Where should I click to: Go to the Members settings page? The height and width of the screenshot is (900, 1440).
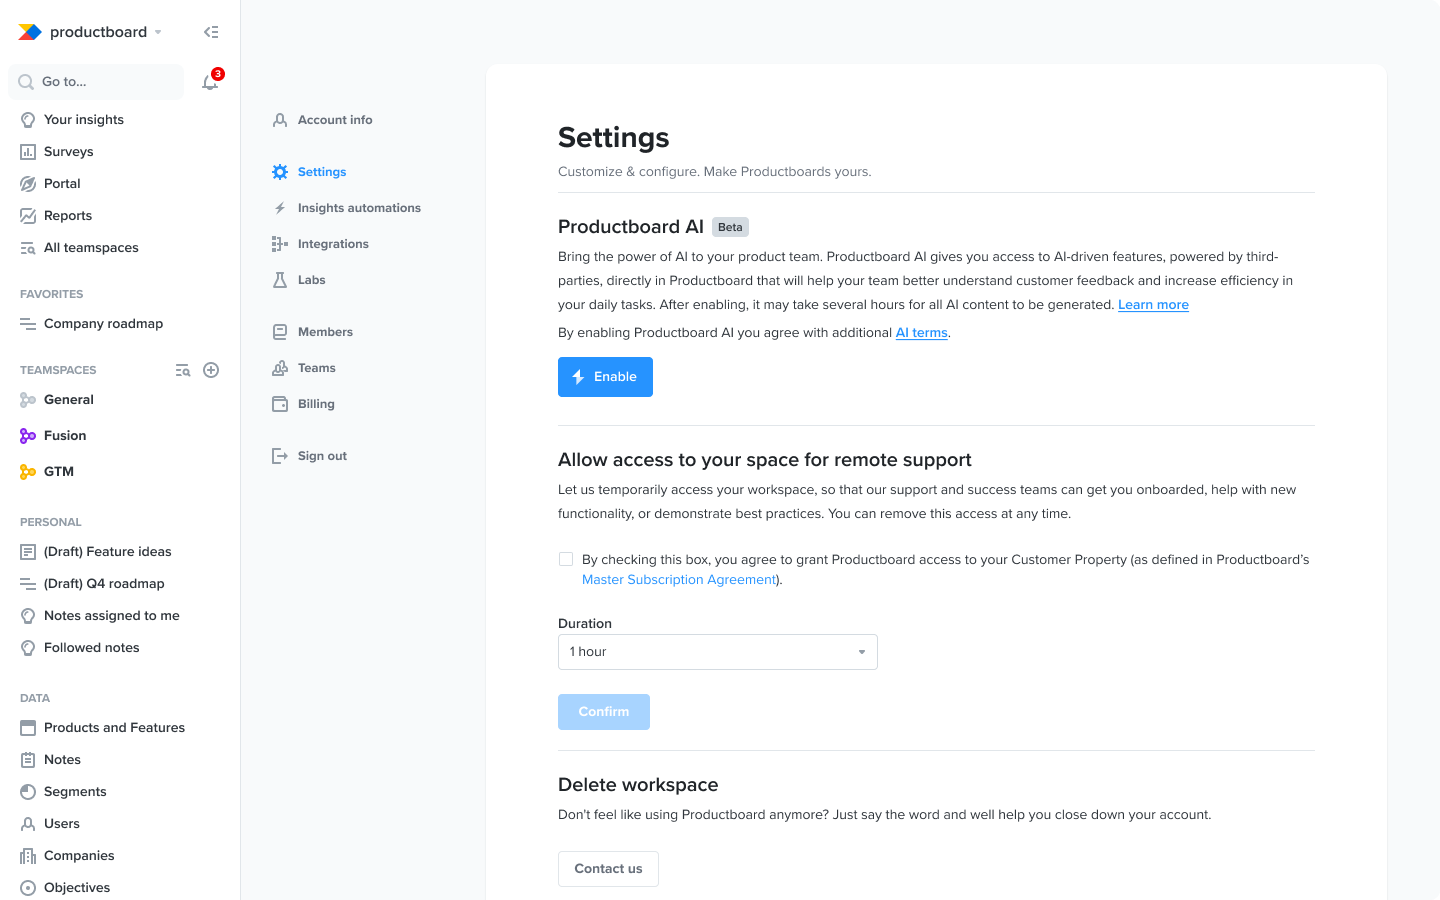[x=325, y=332]
